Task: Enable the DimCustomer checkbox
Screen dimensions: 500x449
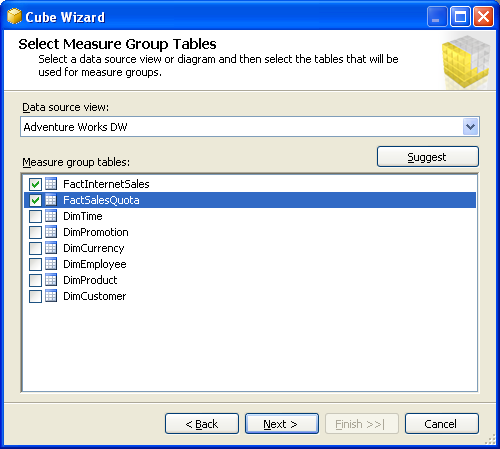Action: pyautogui.click(x=35, y=296)
